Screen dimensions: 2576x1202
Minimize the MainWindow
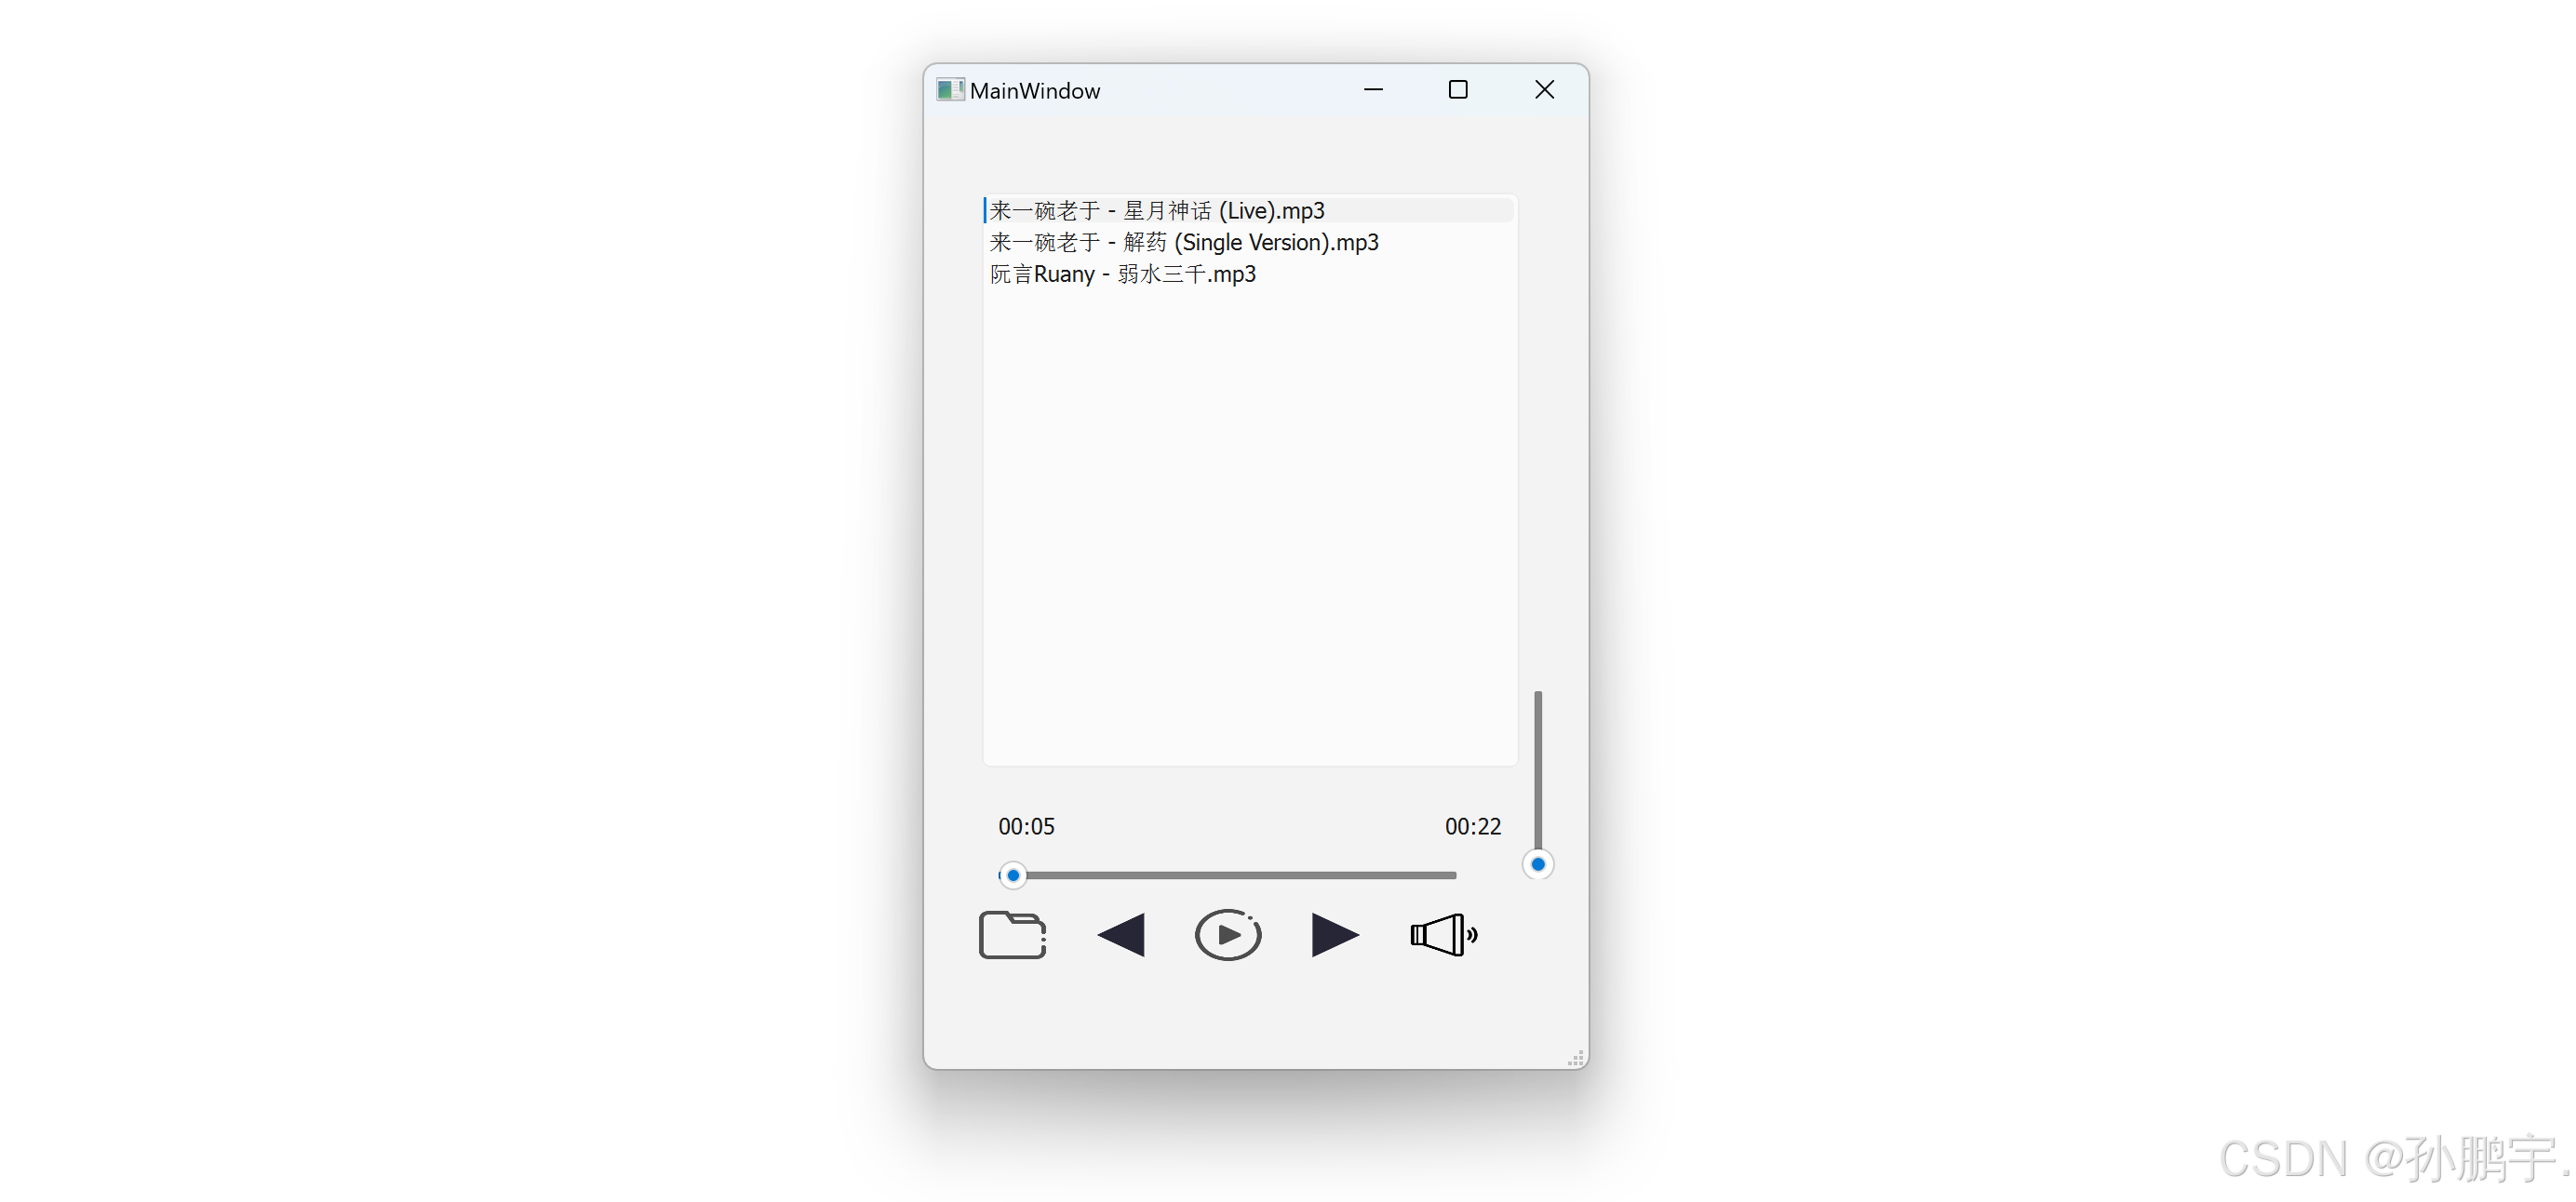[x=1374, y=90]
